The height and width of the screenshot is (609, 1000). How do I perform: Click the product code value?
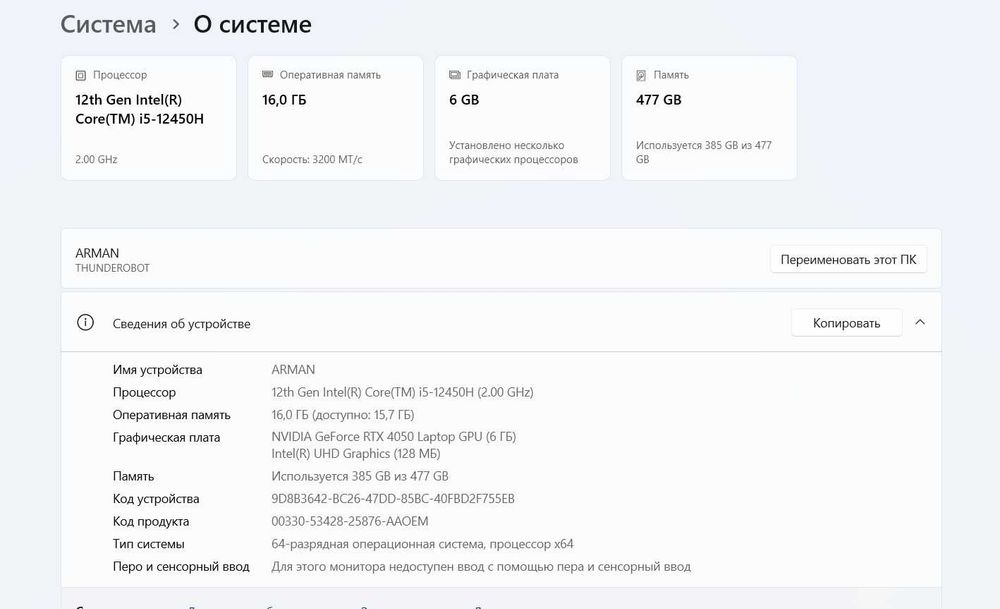(x=349, y=522)
